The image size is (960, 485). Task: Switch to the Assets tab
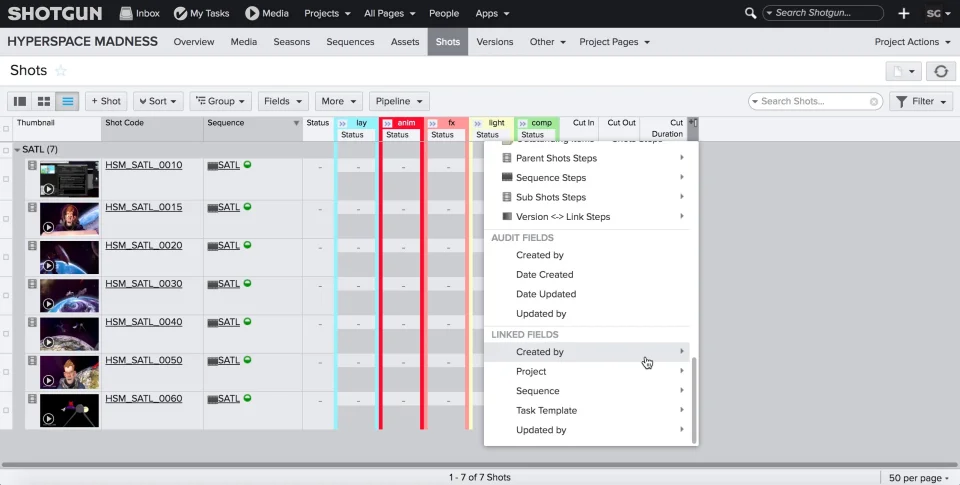[x=405, y=42]
